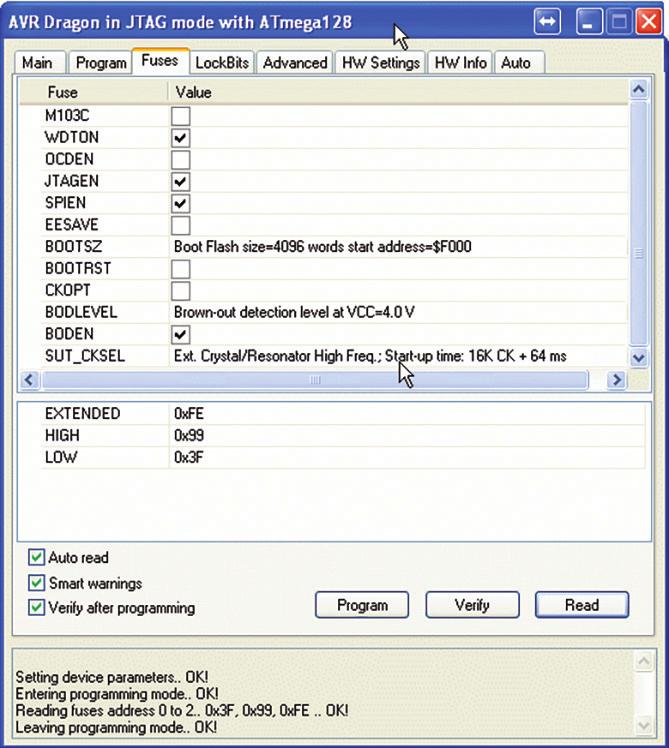Click the log pane scroll down arrow
The width and height of the screenshot is (669, 748).
[x=644, y=726]
